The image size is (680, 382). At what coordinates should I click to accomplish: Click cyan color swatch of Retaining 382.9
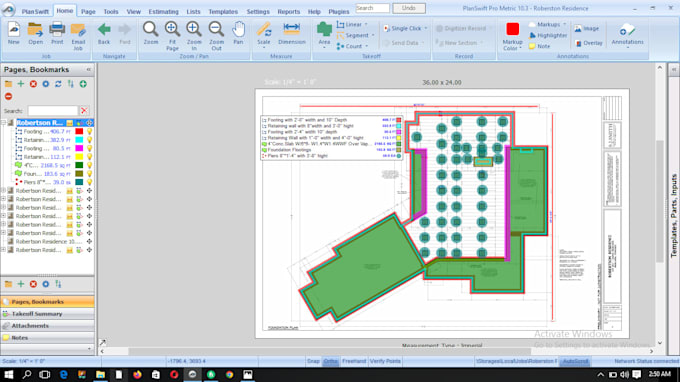pyautogui.click(x=79, y=140)
